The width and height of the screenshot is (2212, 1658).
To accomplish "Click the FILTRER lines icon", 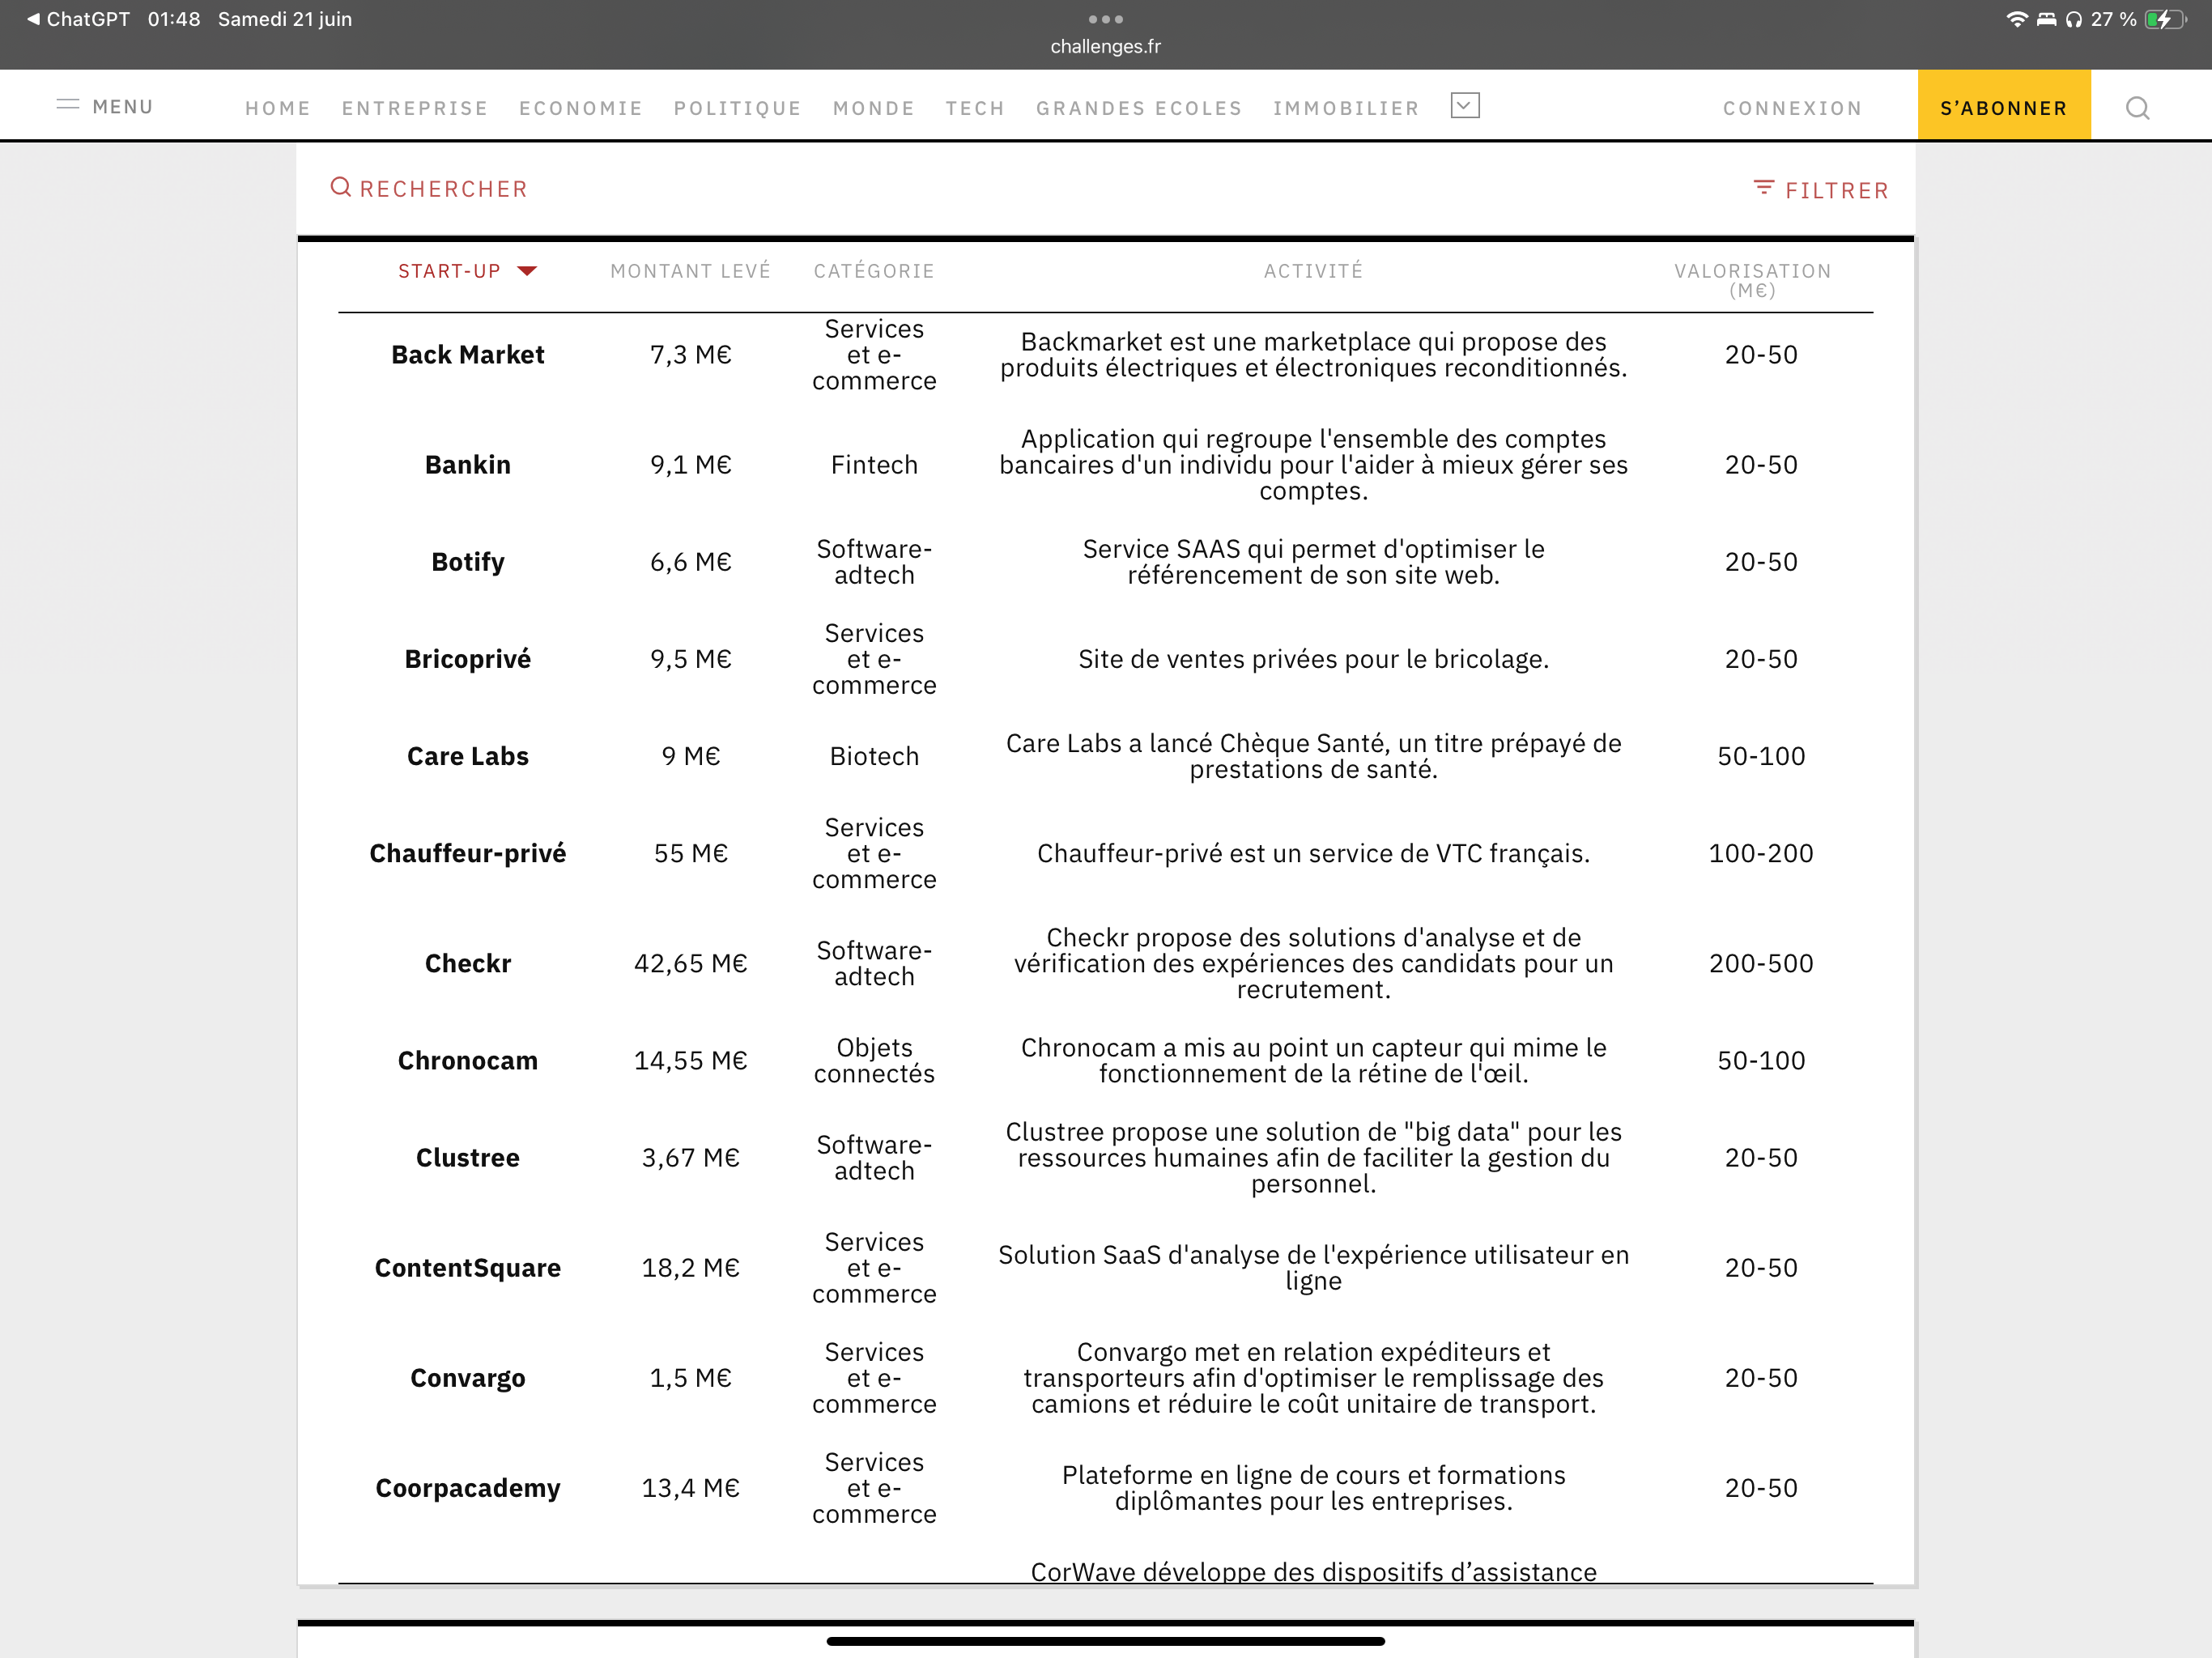I will [1764, 188].
